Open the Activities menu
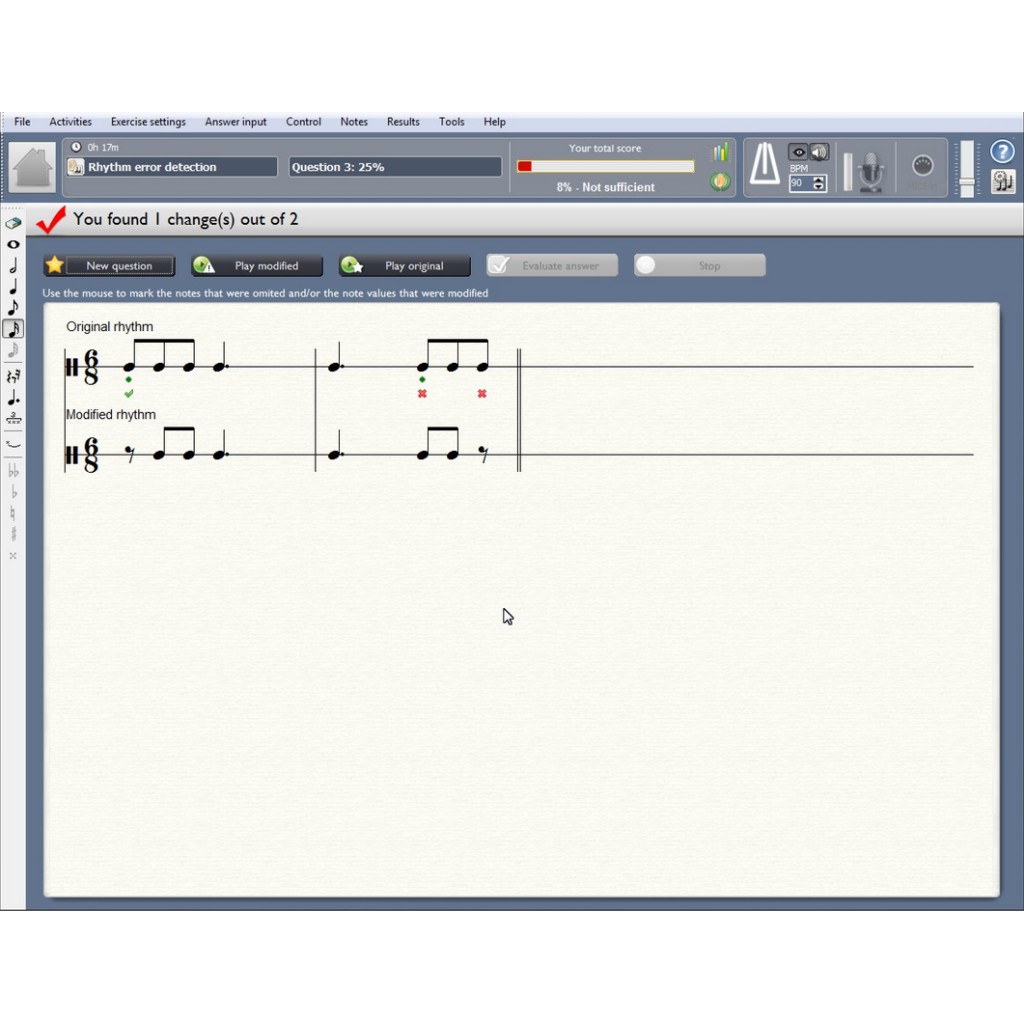The image size is (1024, 1024). tap(70, 122)
